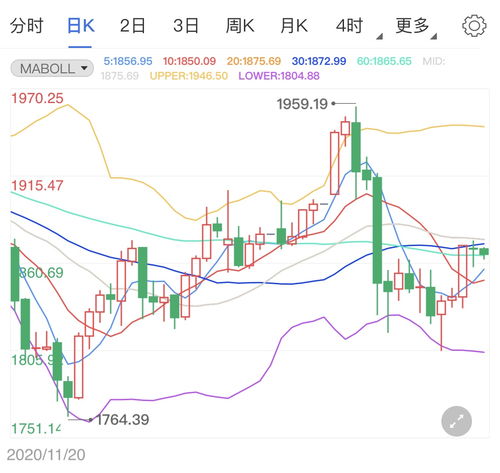Click the 60:1865.65 moving average value
500x473 pixels.
(384, 61)
